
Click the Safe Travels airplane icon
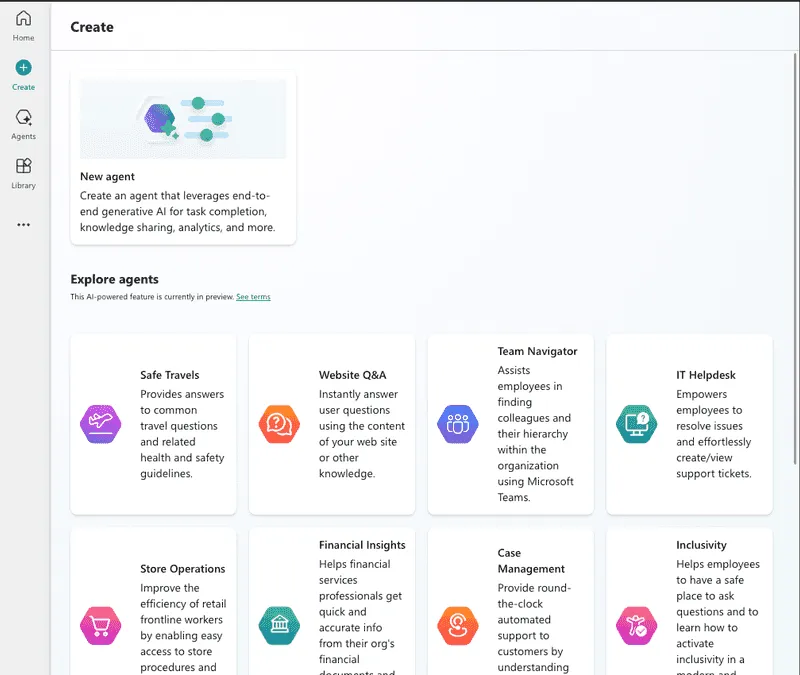tap(101, 424)
